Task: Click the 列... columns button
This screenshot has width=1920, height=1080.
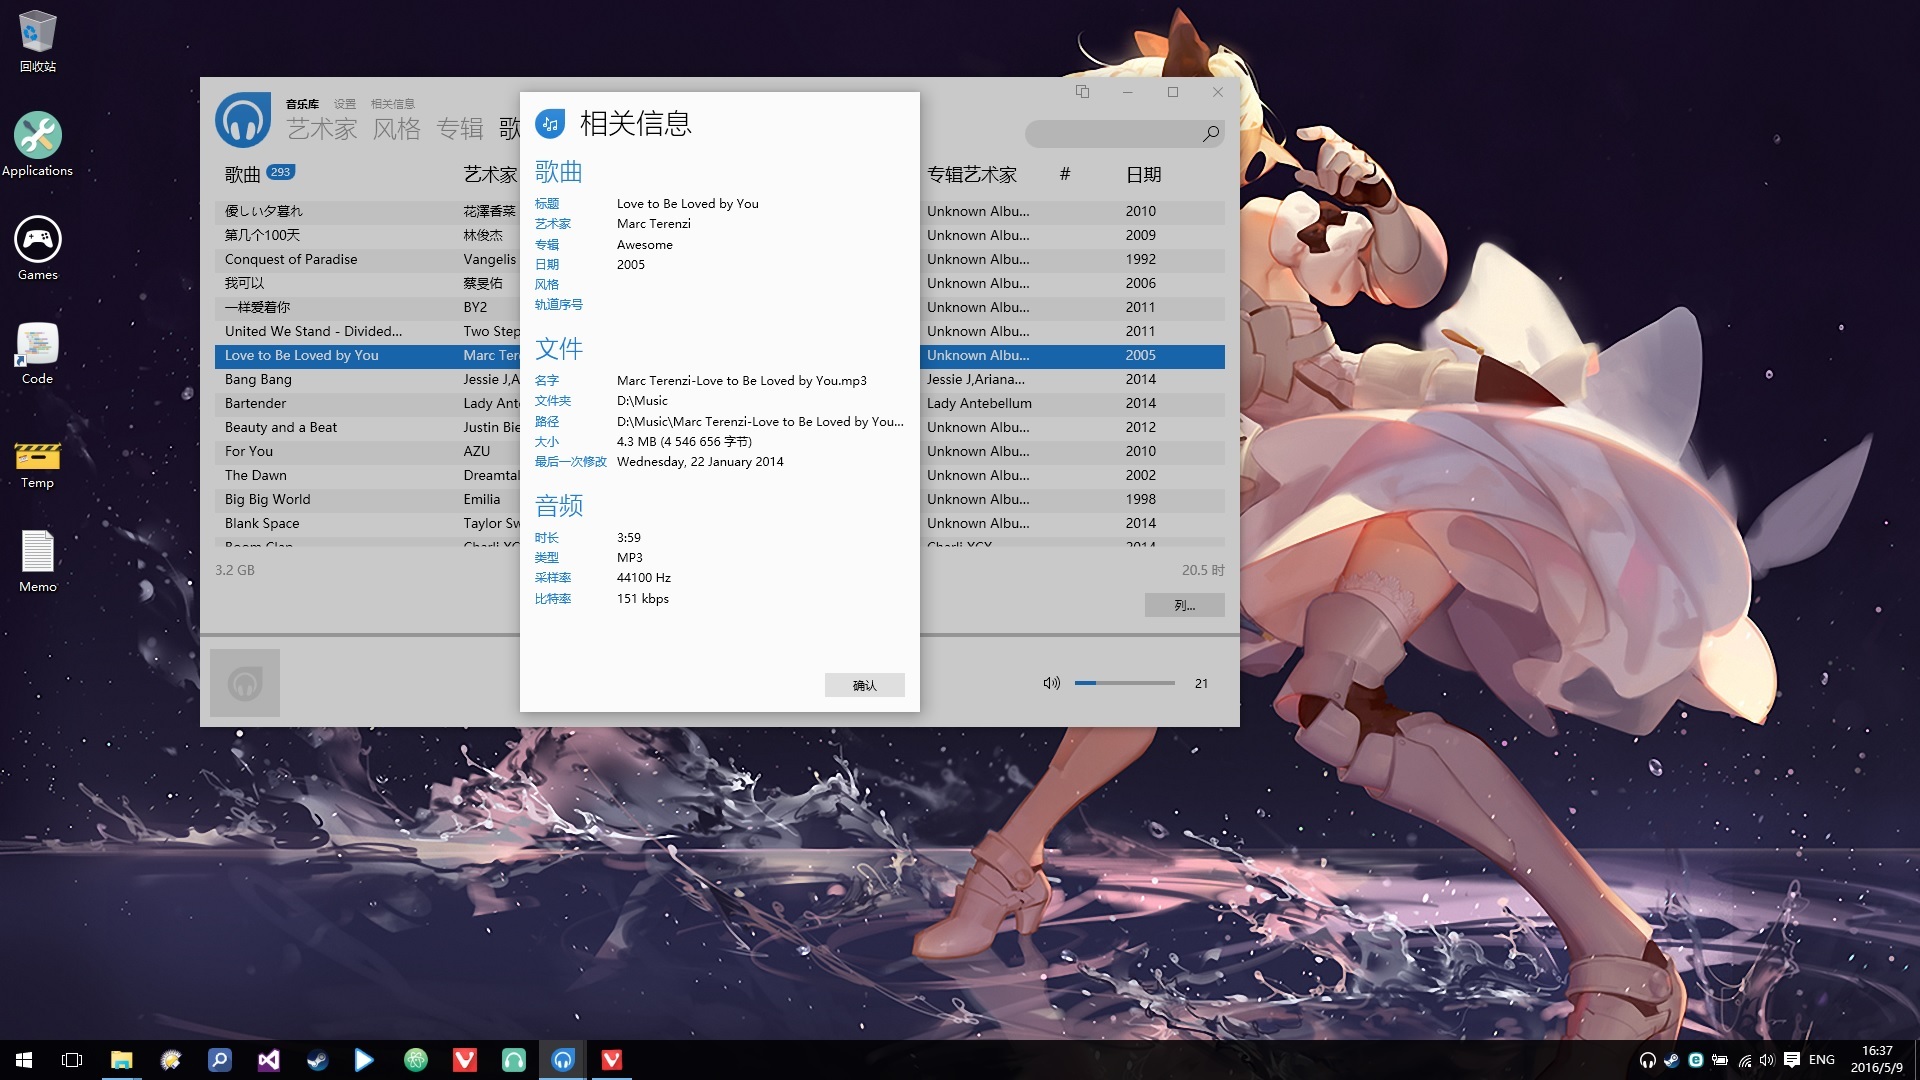Action: point(1184,605)
